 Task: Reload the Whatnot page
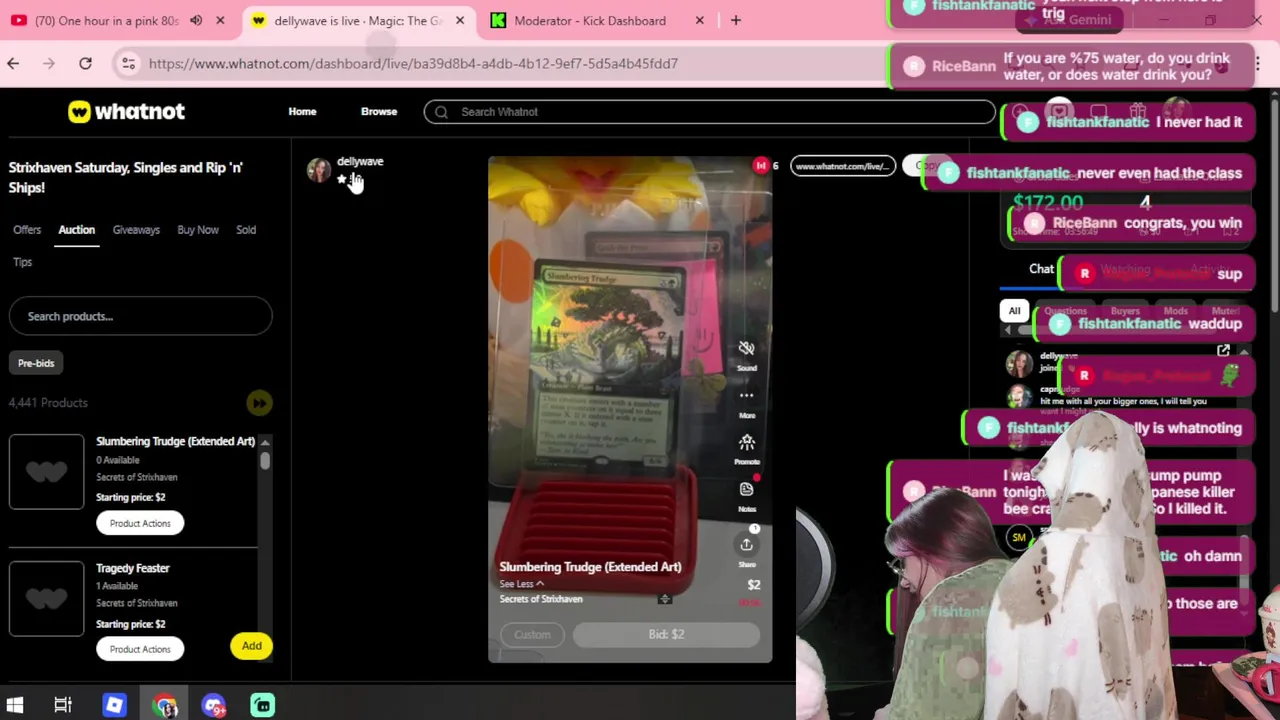coord(86,64)
